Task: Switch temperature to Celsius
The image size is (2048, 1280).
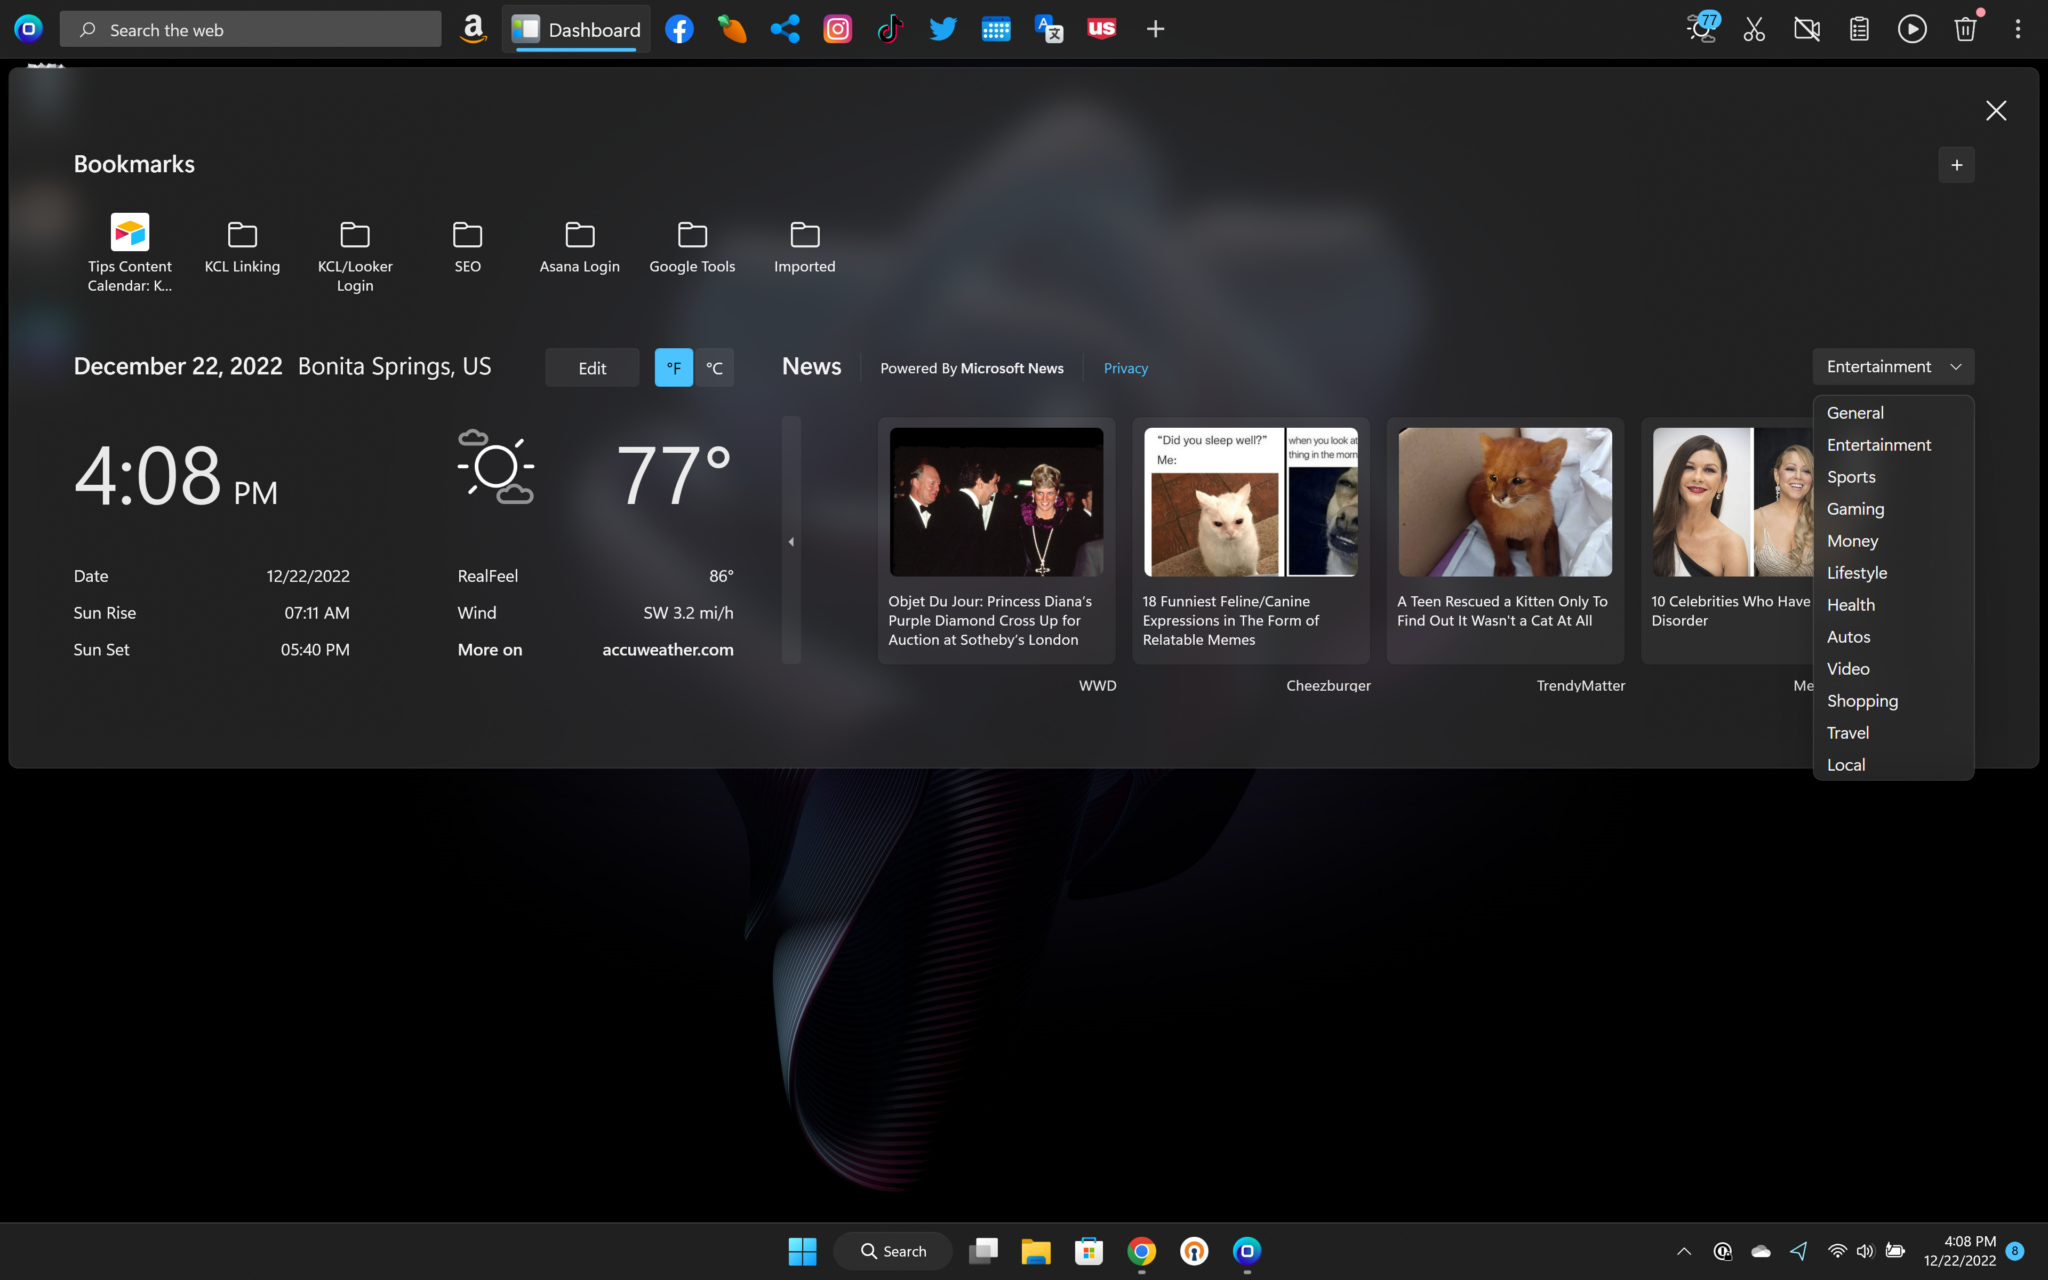Action: (x=714, y=368)
